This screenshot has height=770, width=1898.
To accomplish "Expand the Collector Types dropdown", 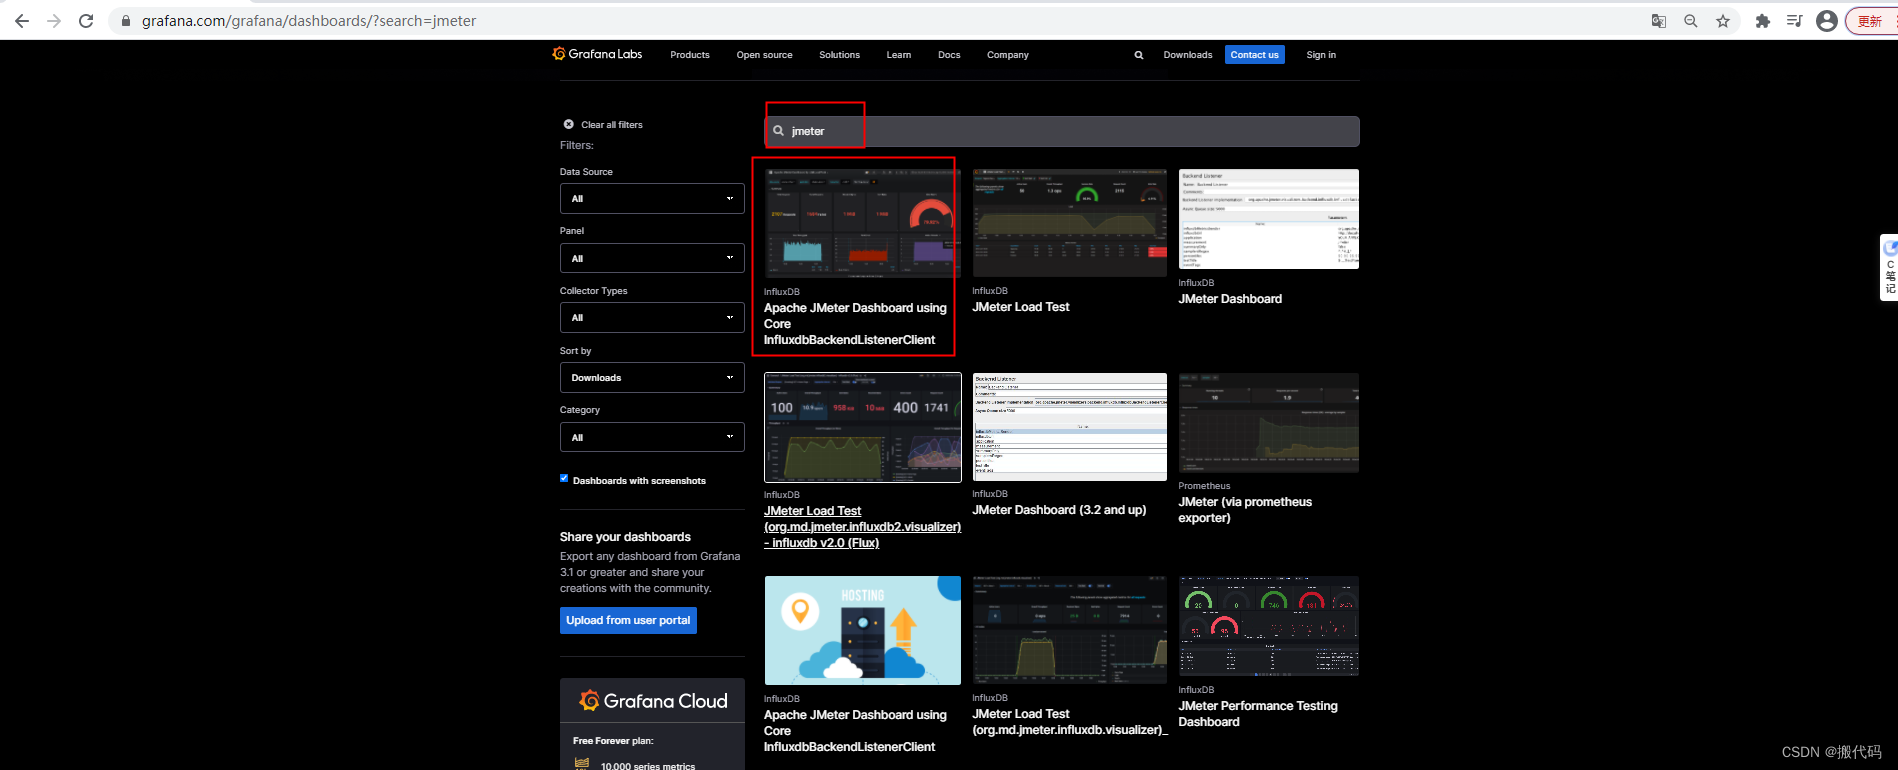I will tap(652, 318).
